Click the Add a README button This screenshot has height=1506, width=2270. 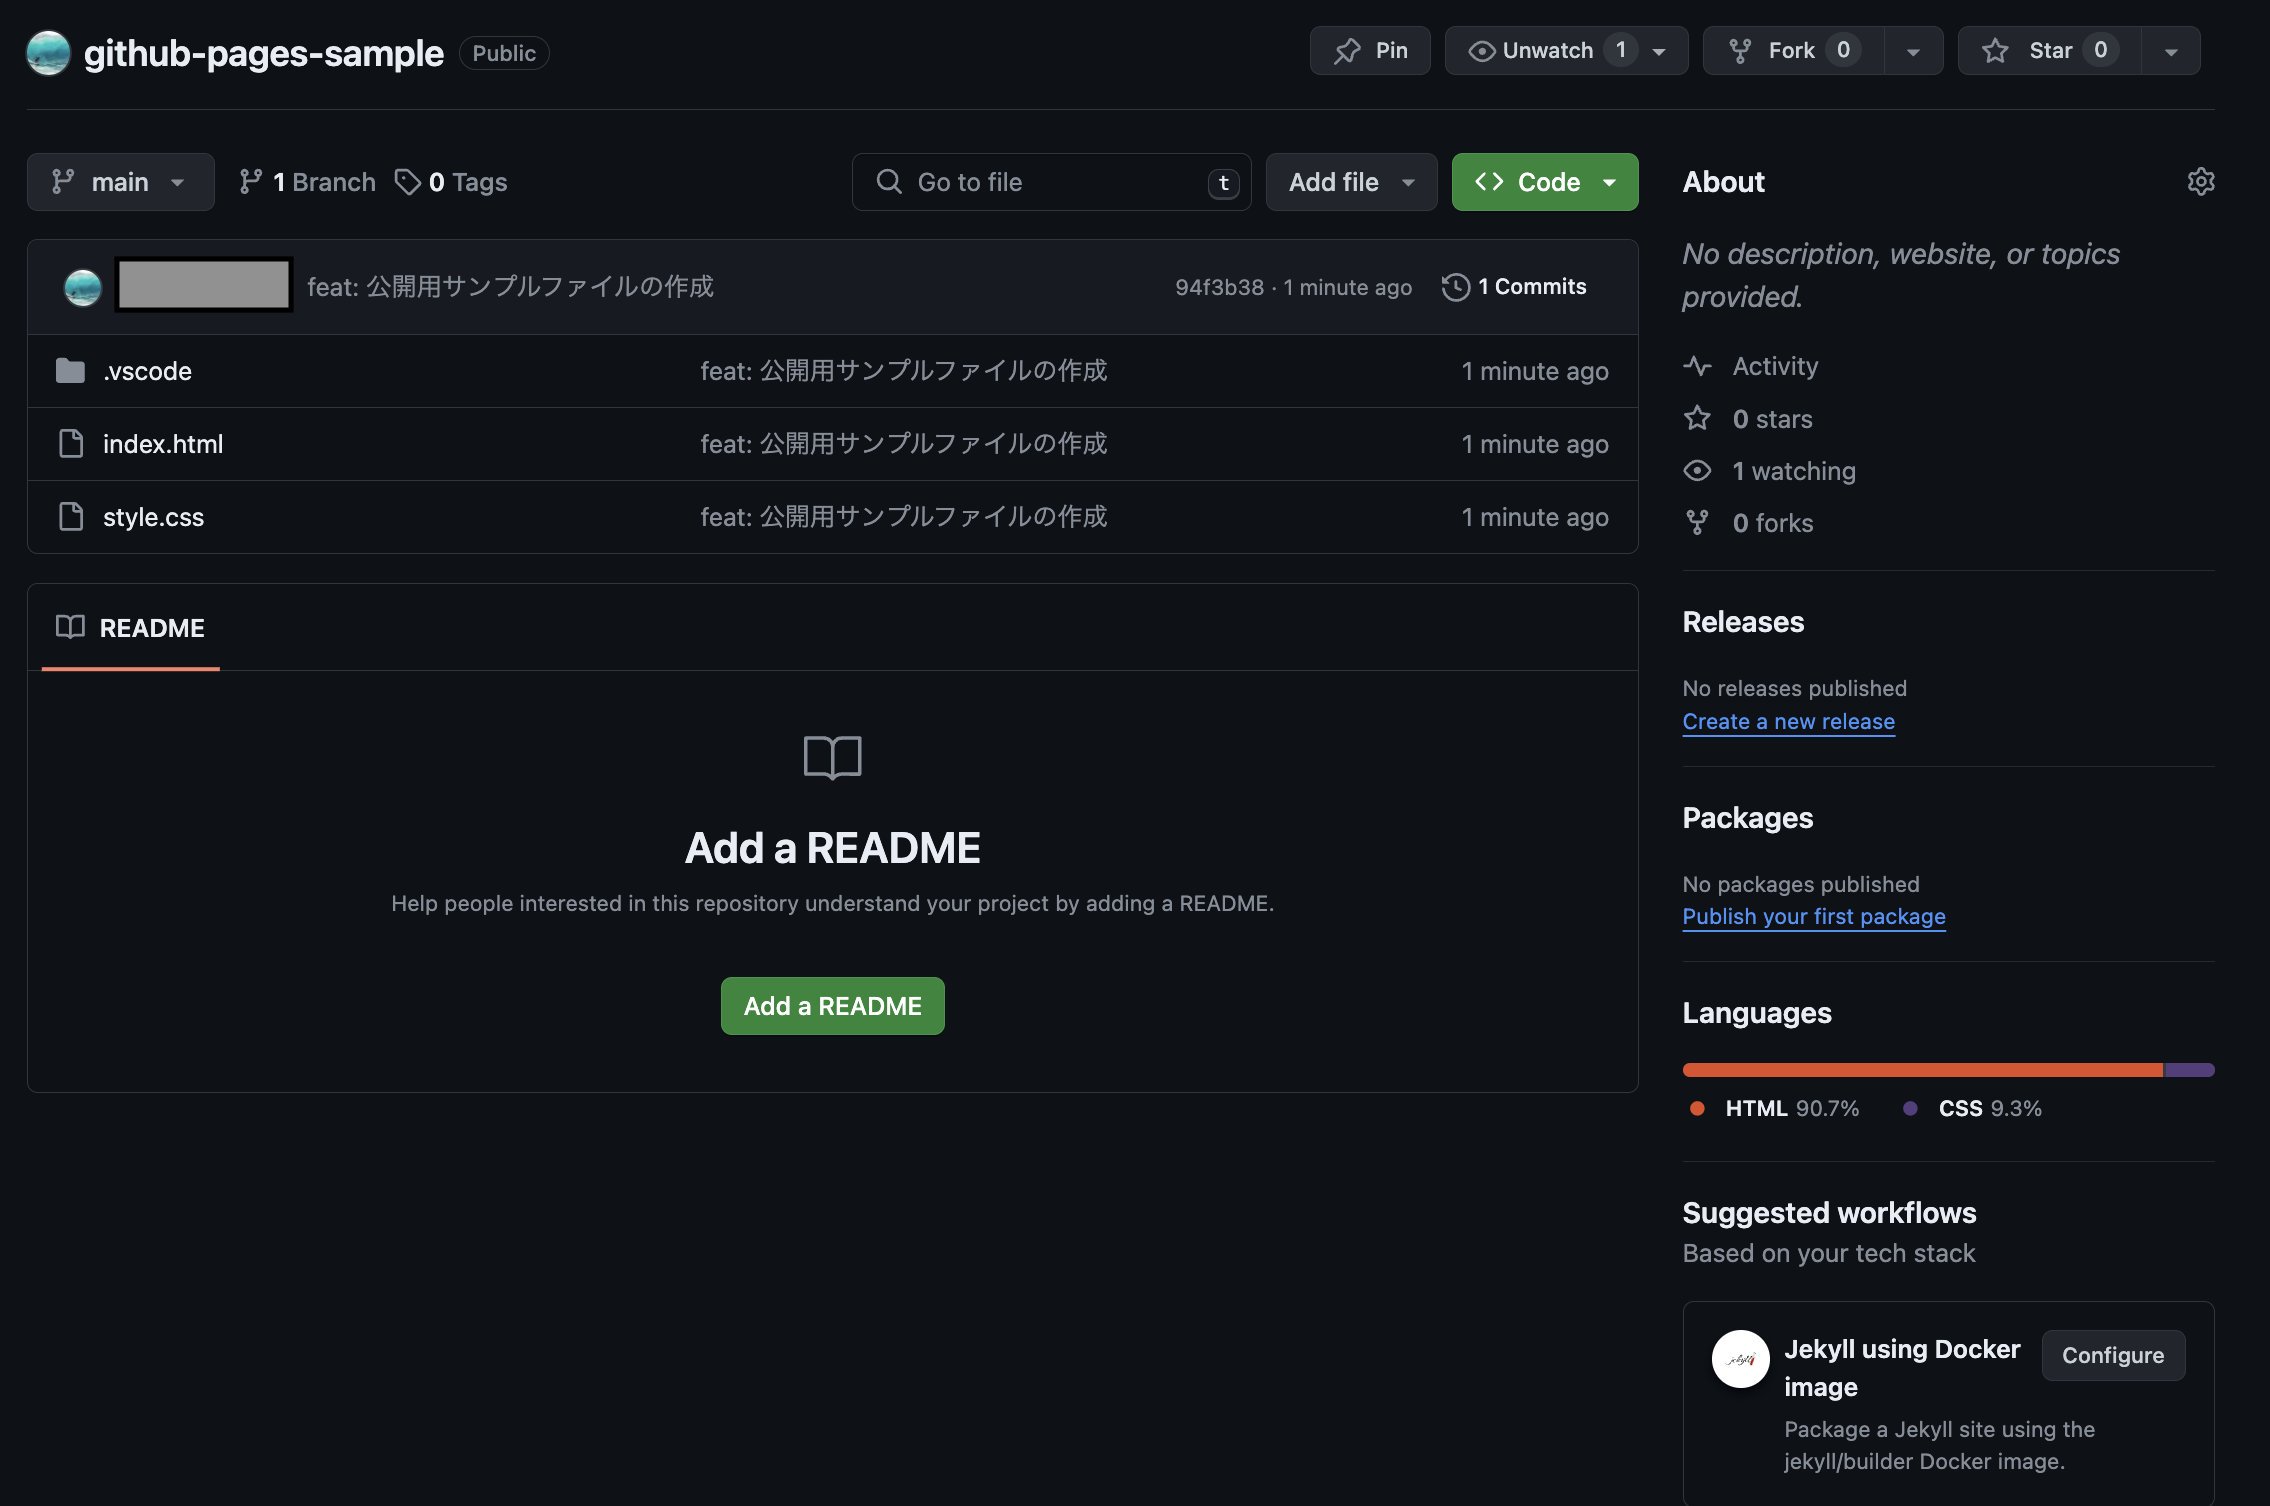pyautogui.click(x=832, y=1006)
